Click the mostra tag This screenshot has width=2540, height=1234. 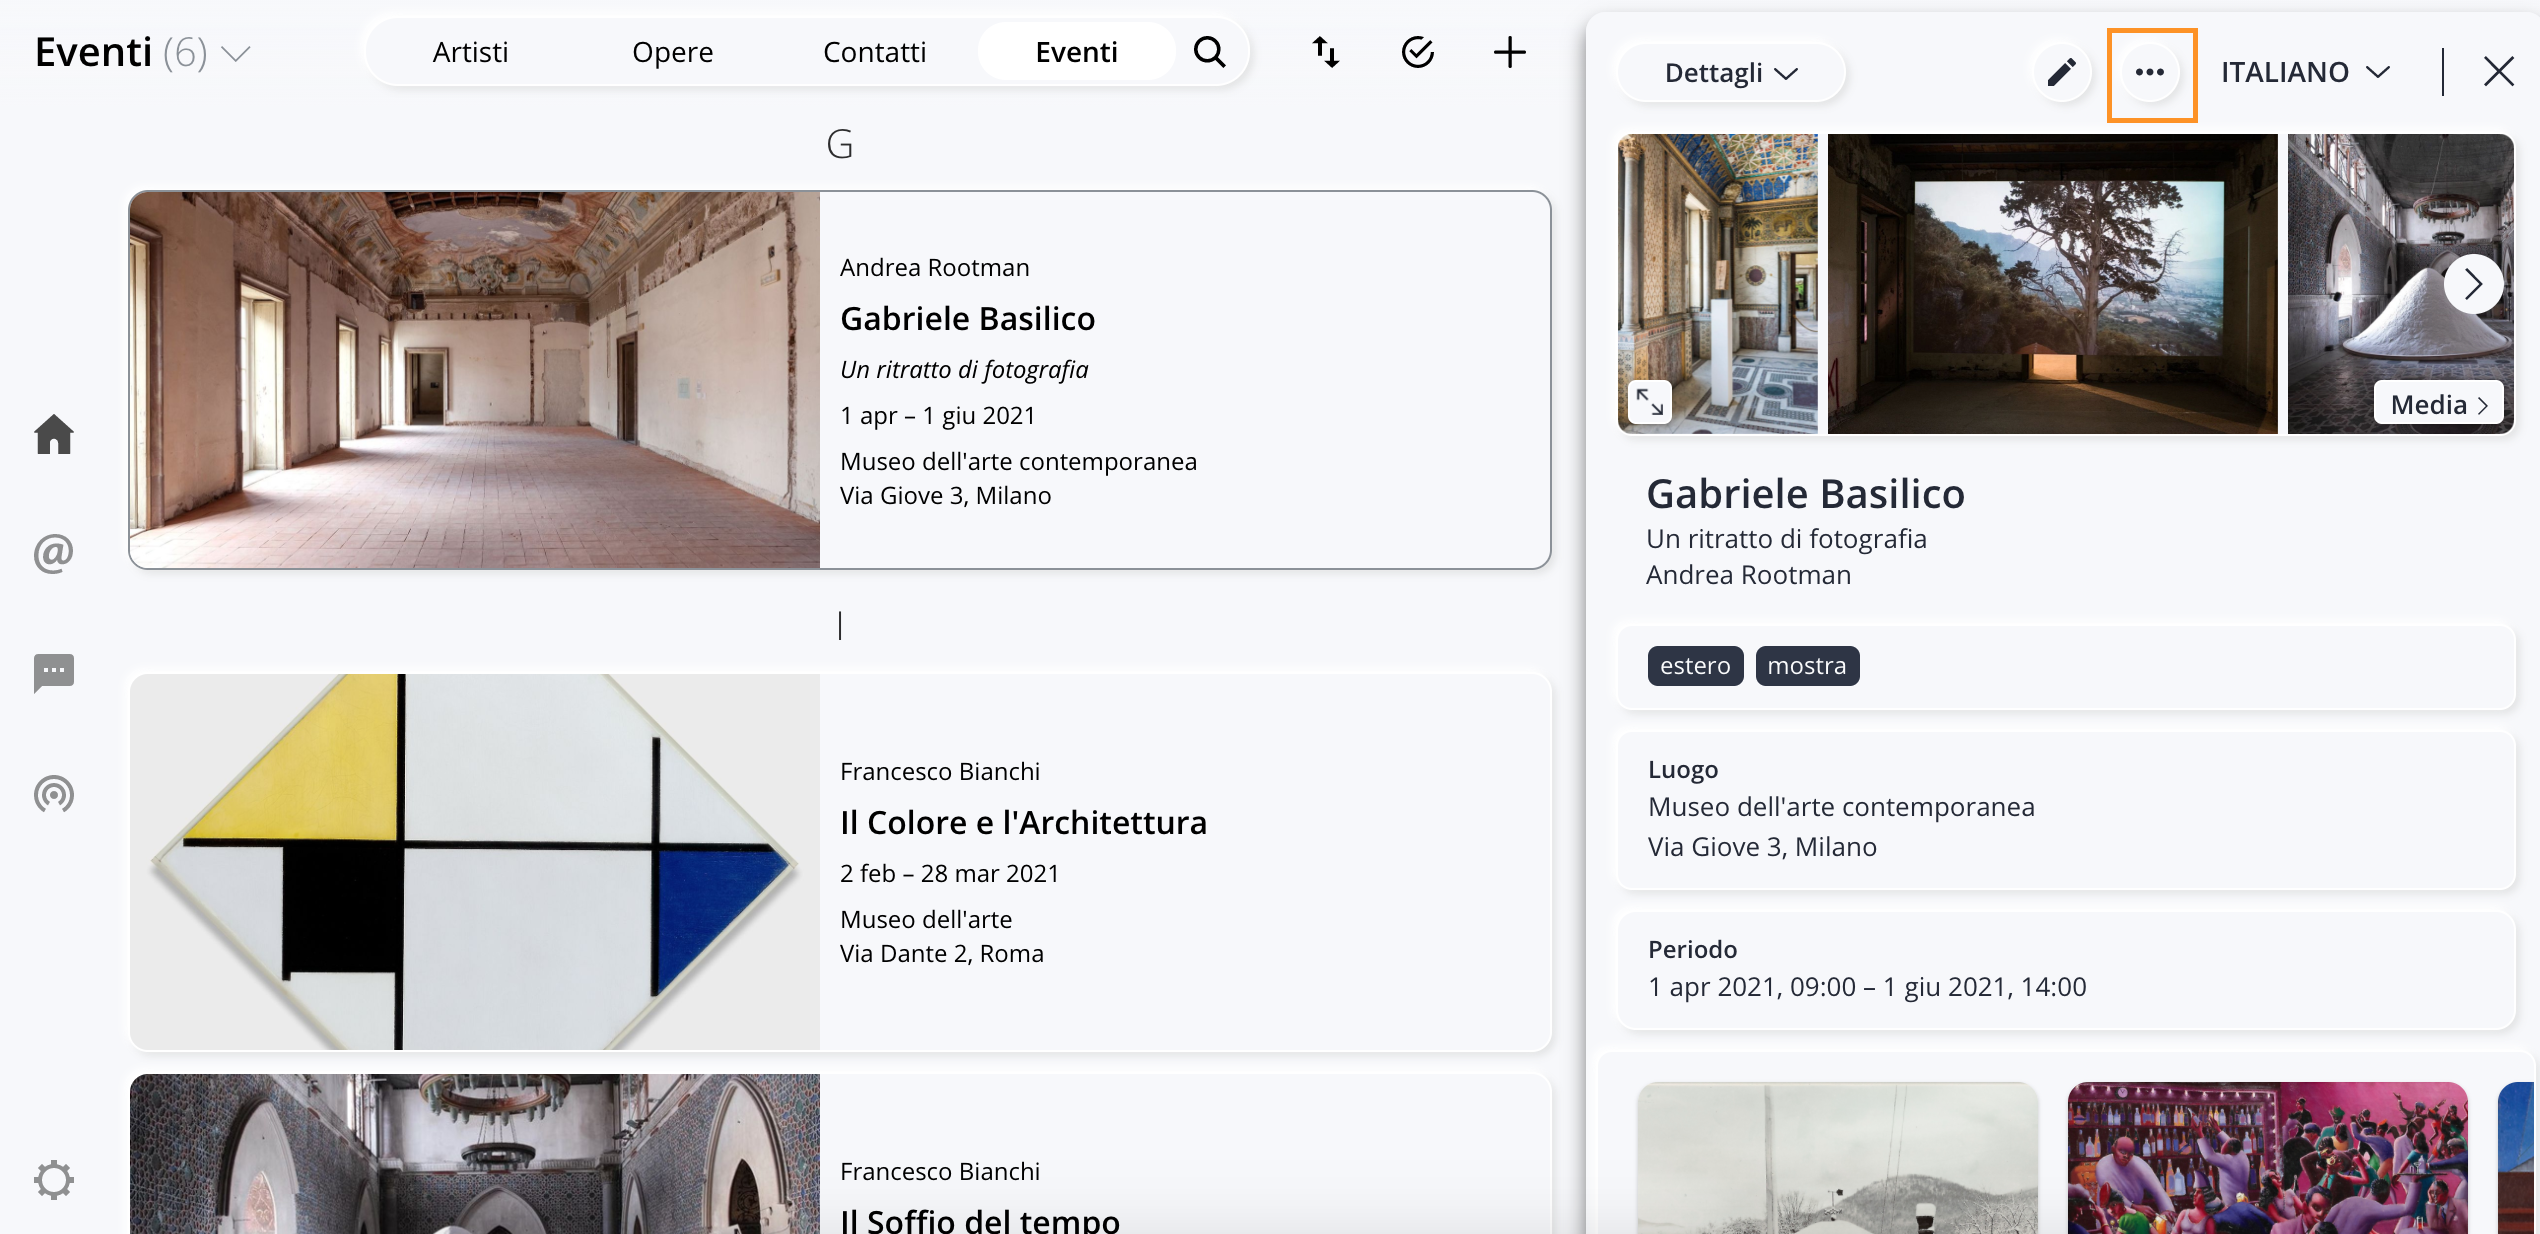[x=1807, y=666]
